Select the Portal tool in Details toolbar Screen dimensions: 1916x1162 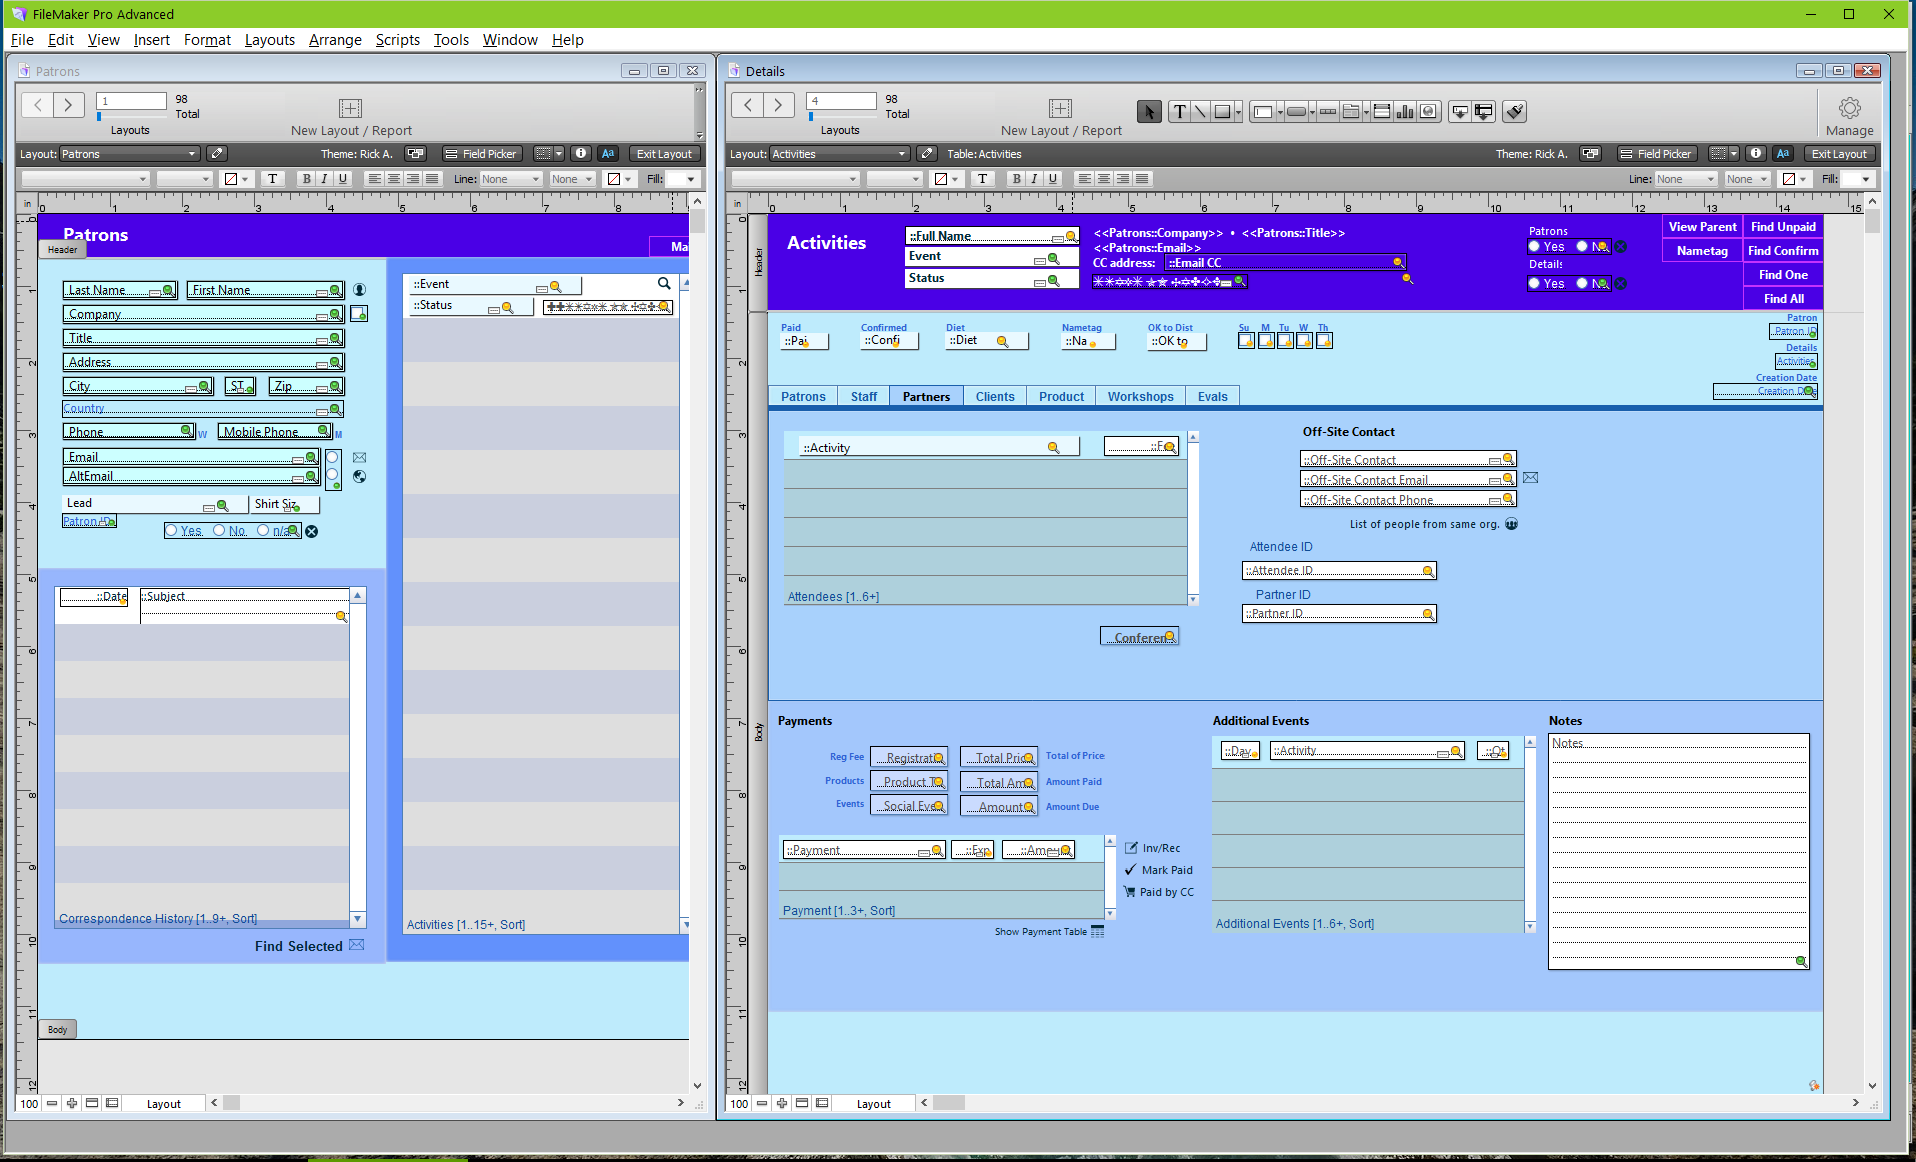tap(1381, 112)
